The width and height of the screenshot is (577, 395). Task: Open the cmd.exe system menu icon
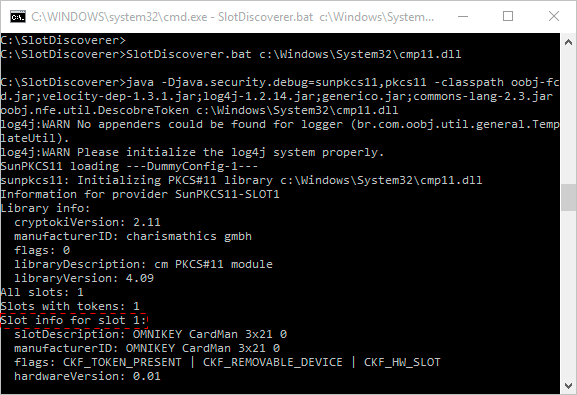pos(18,17)
